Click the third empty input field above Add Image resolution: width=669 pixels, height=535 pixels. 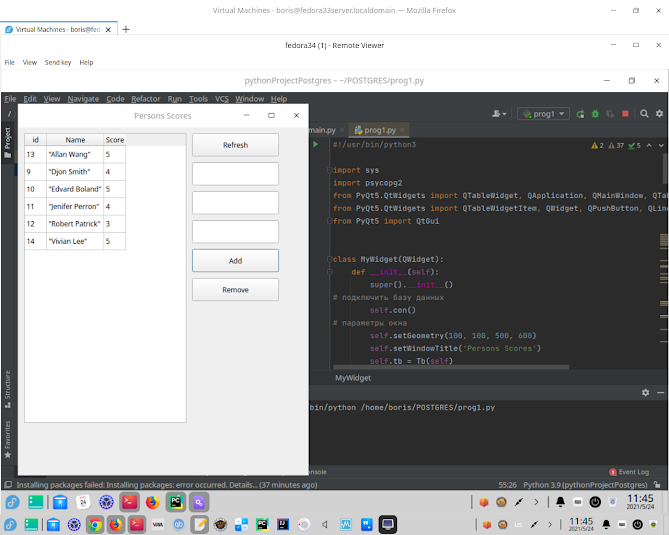pyautogui.click(x=235, y=232)
